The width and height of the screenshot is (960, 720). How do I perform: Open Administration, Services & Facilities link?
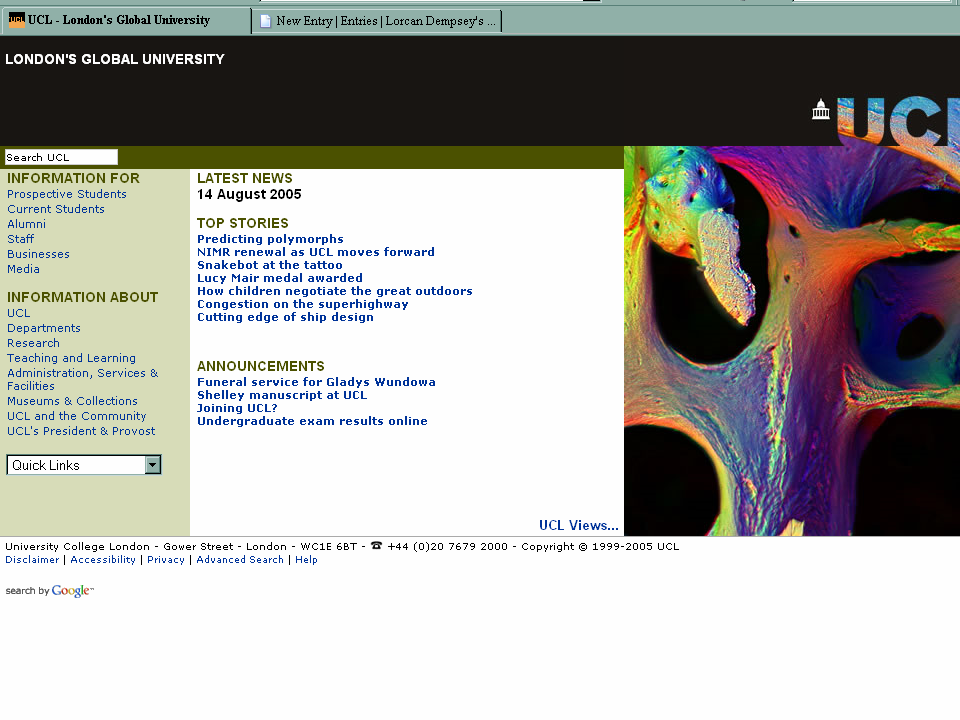click(83, 380)
